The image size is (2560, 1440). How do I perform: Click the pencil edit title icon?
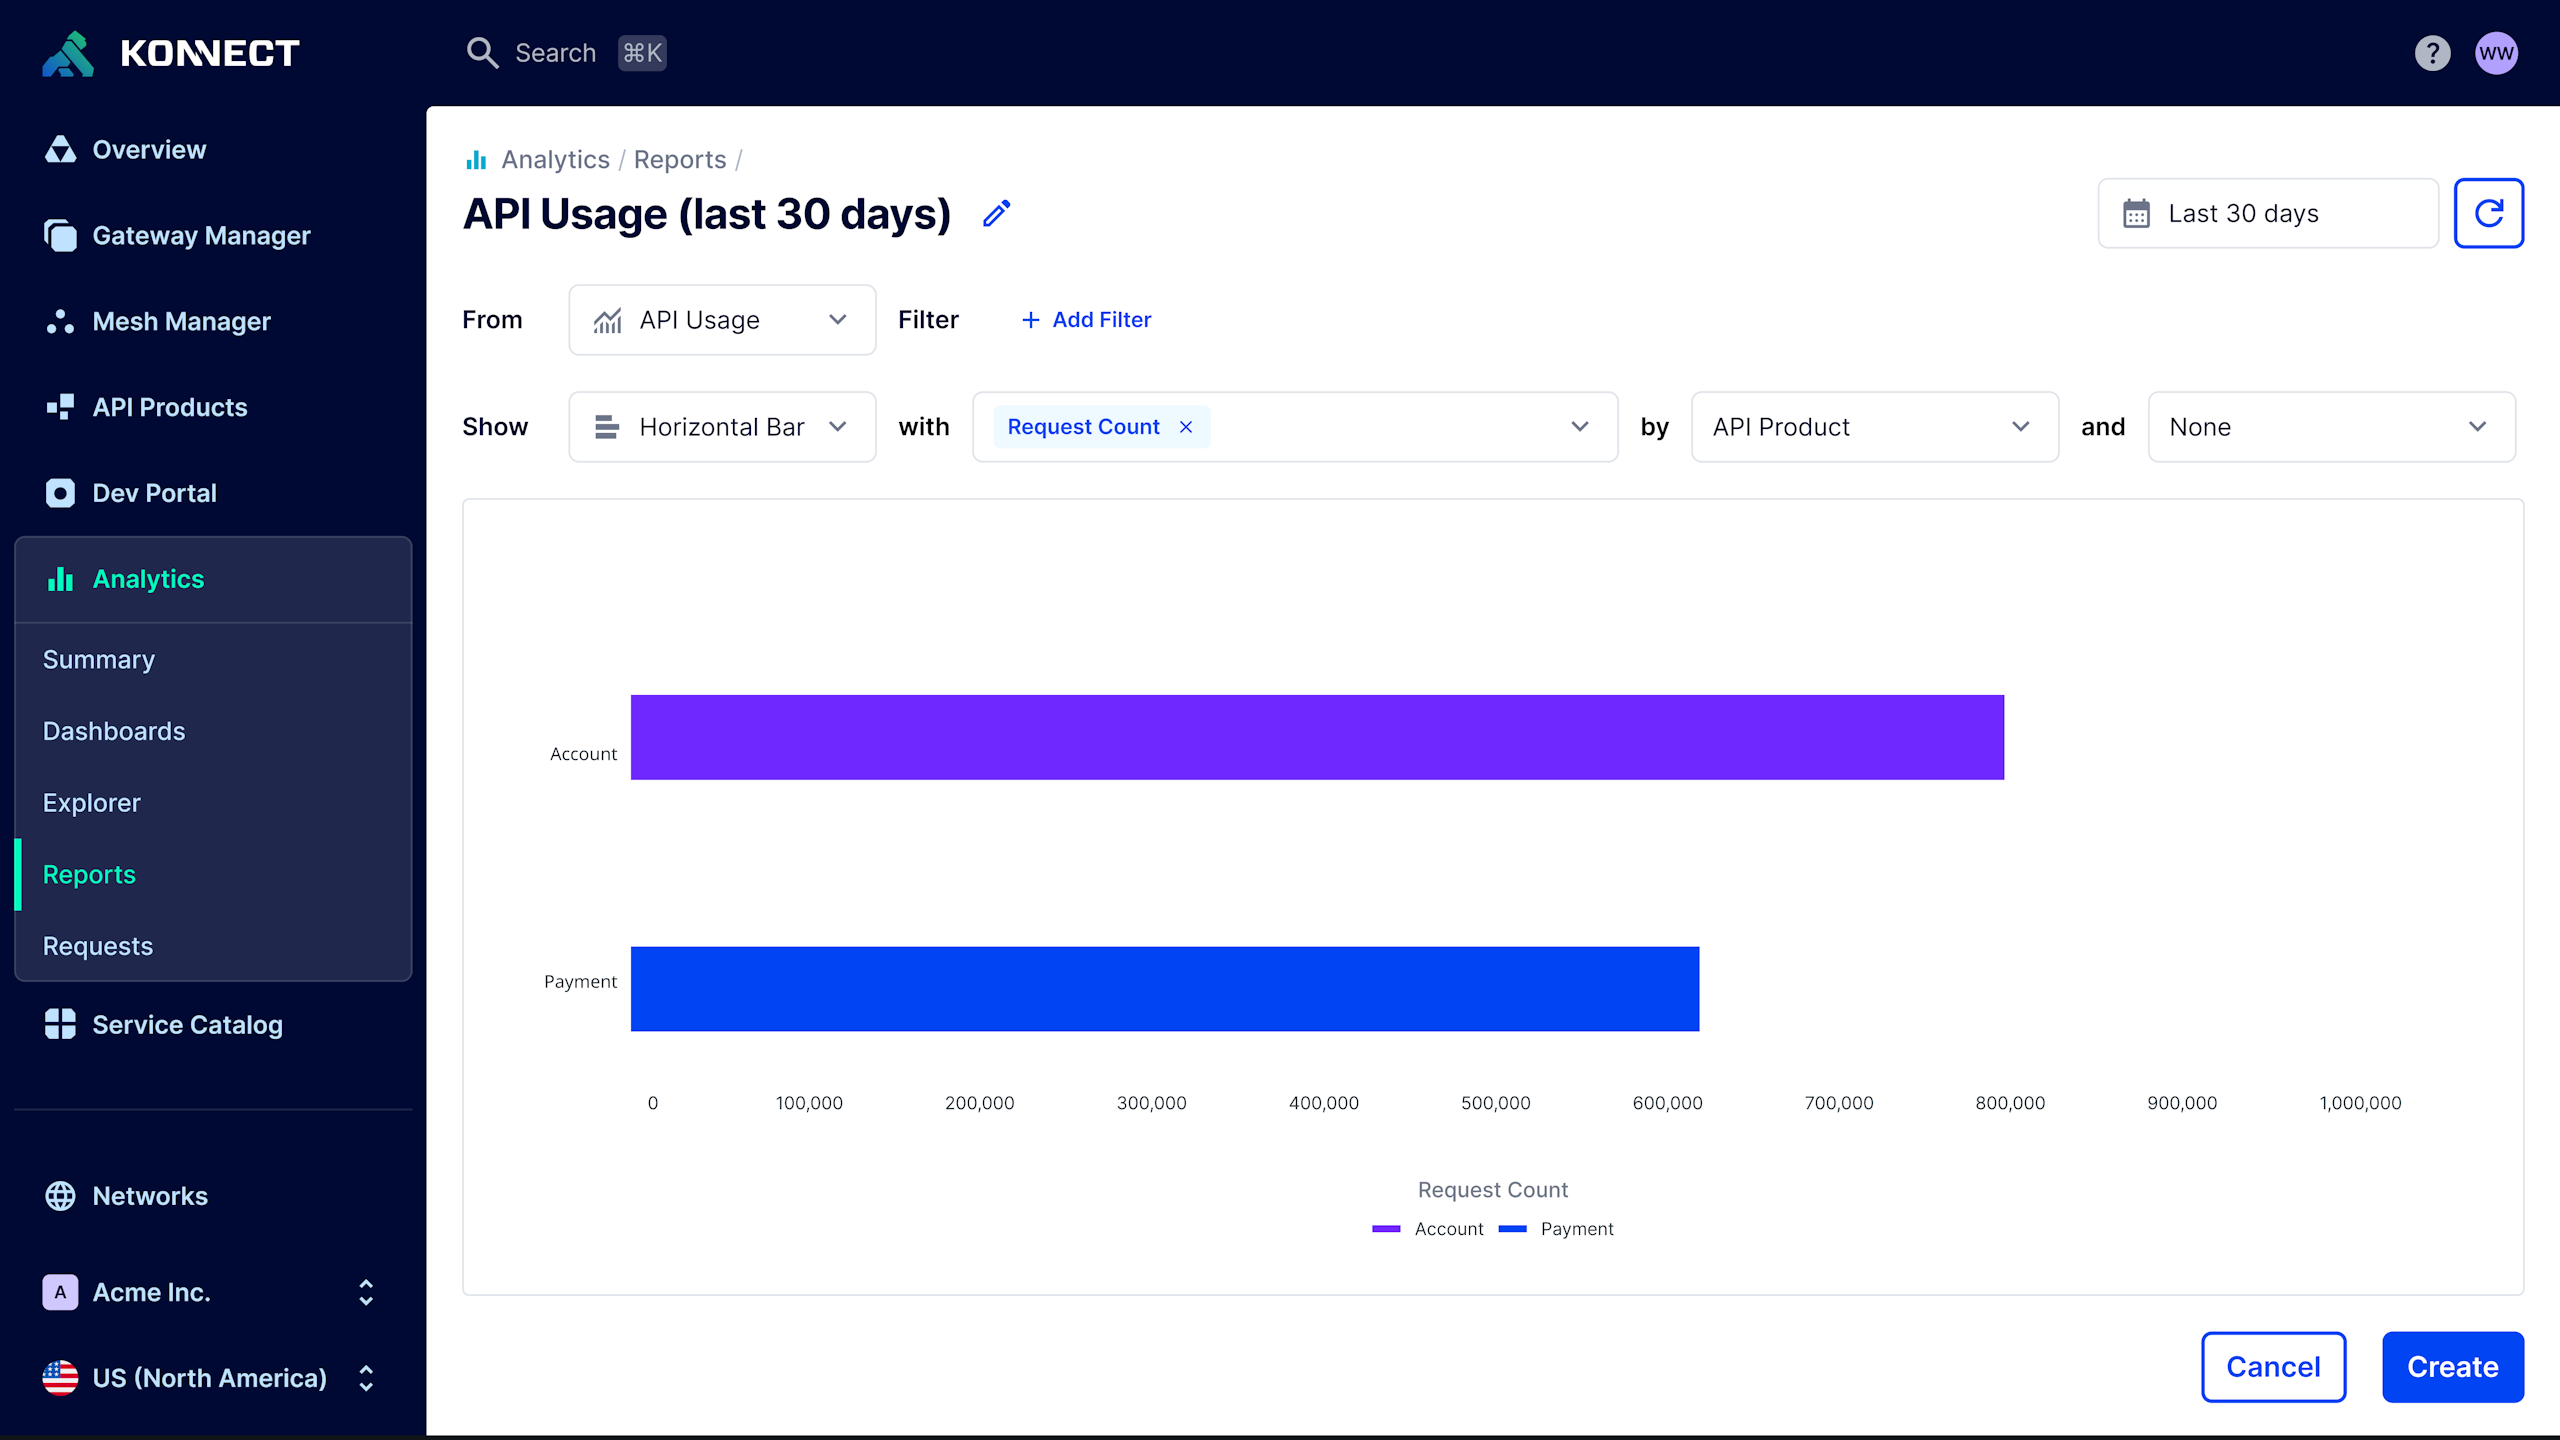pyautogui.click(x=996, y=213)
